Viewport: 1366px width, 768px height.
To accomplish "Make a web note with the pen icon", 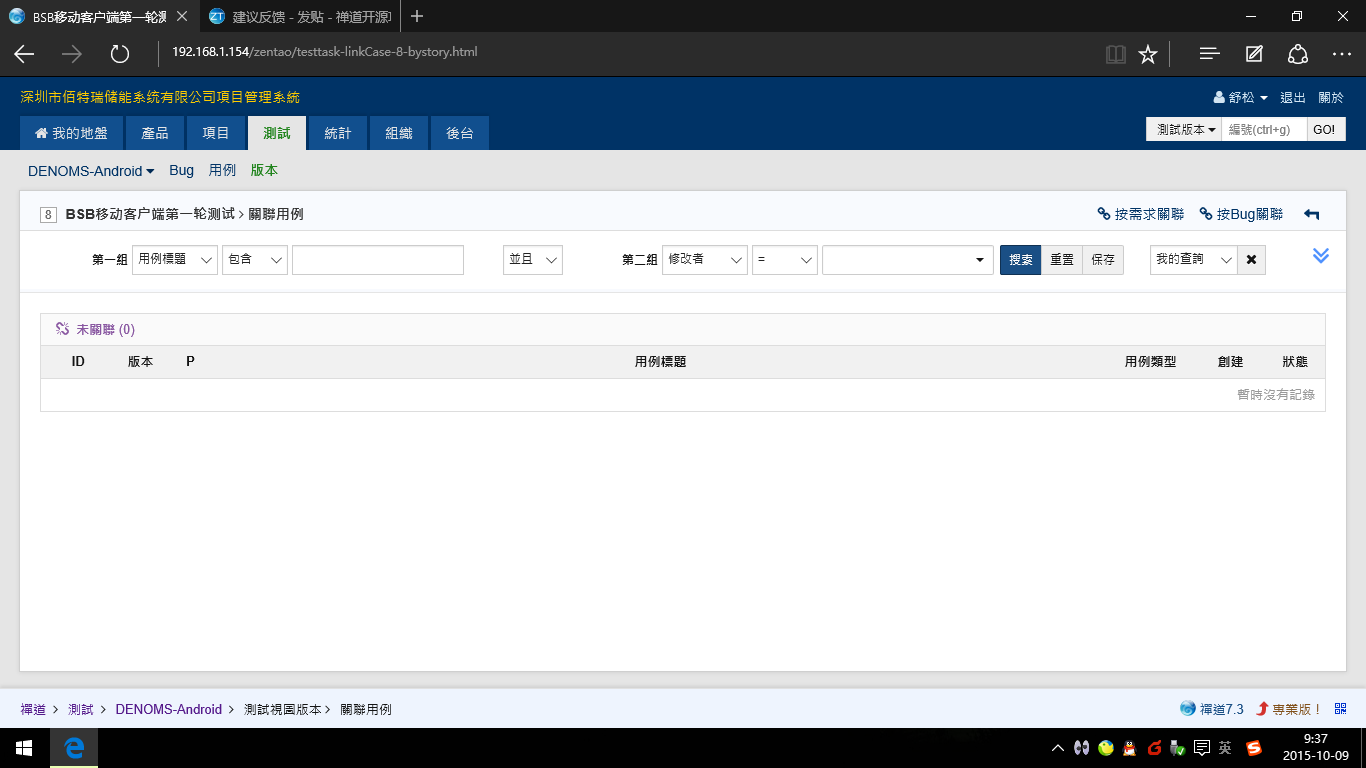I will pos(1254,54).
